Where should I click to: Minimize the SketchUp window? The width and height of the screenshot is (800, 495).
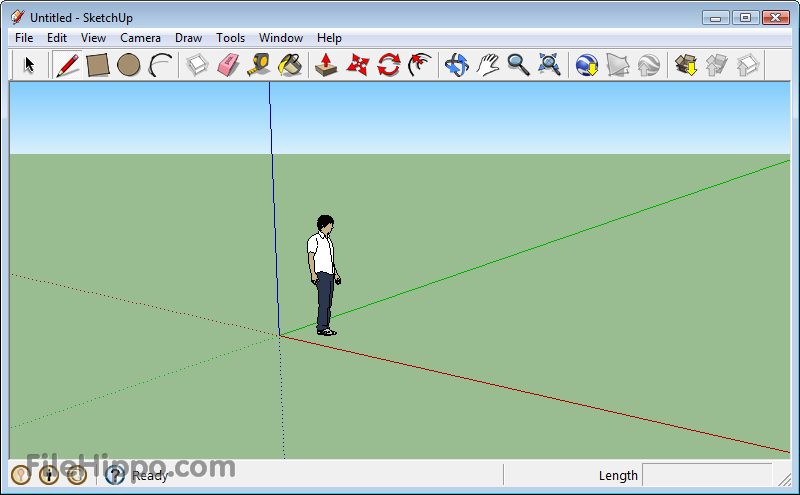point(715,17)
